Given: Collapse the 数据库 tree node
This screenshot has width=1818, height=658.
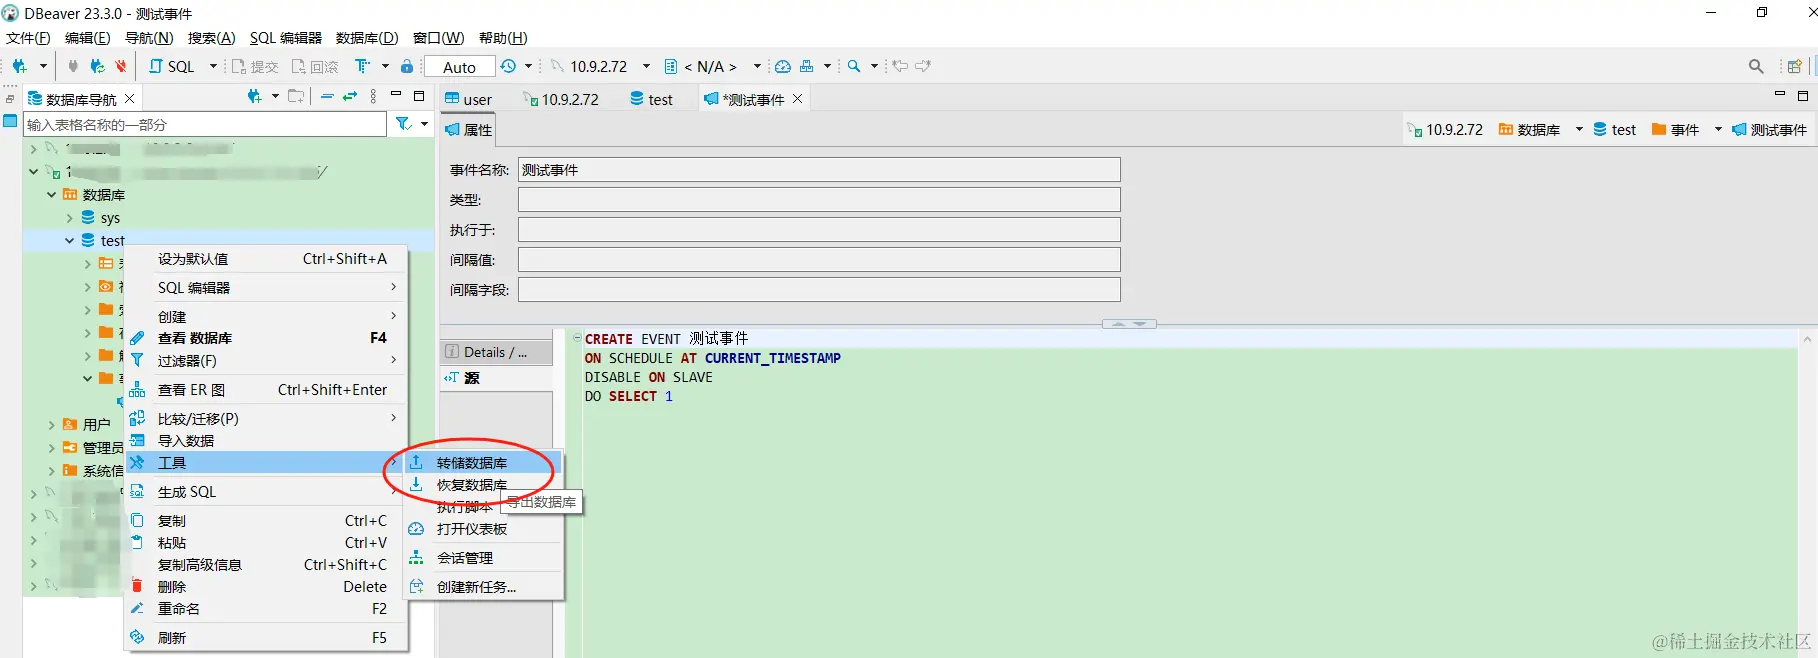Looking at the screenshot, I should [52, 195].
